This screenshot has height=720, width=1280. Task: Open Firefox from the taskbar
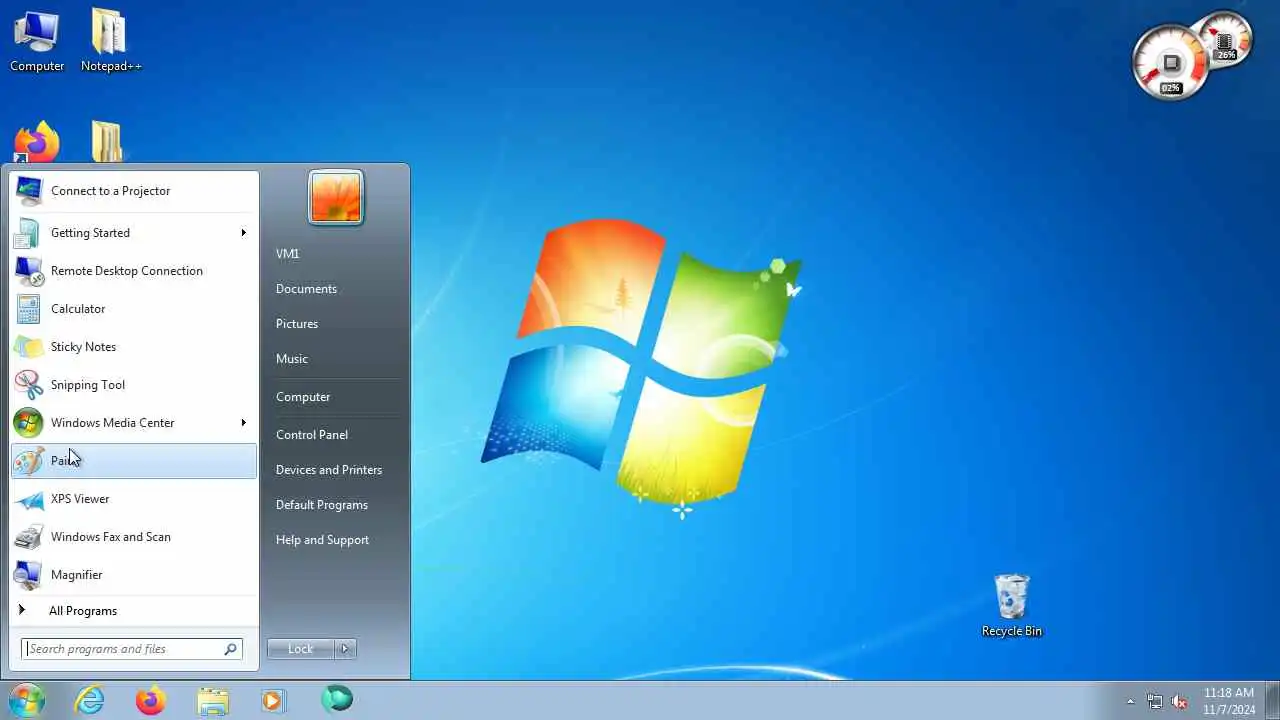pyautogui.click(x=151, y=701)
